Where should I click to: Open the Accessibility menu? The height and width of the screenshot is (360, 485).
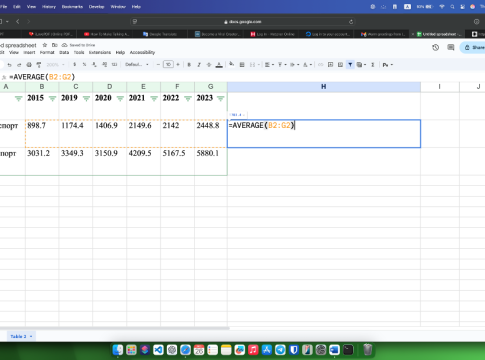[142, 52]
